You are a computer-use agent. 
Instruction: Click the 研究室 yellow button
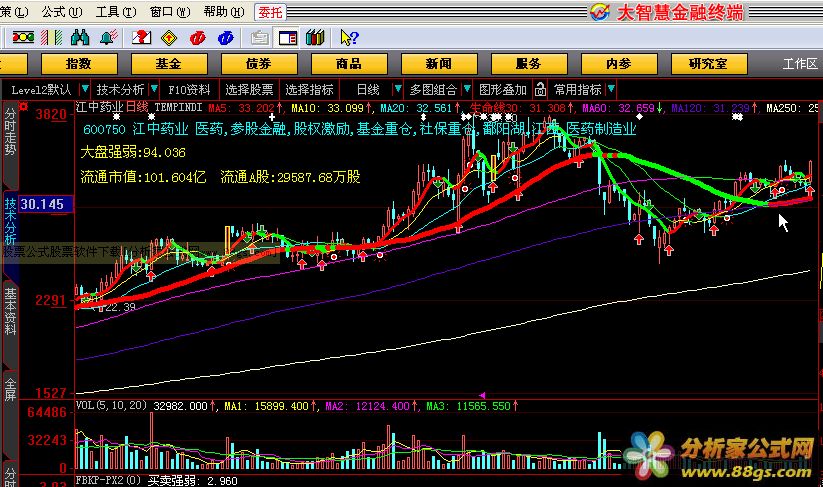coord(709,64)
